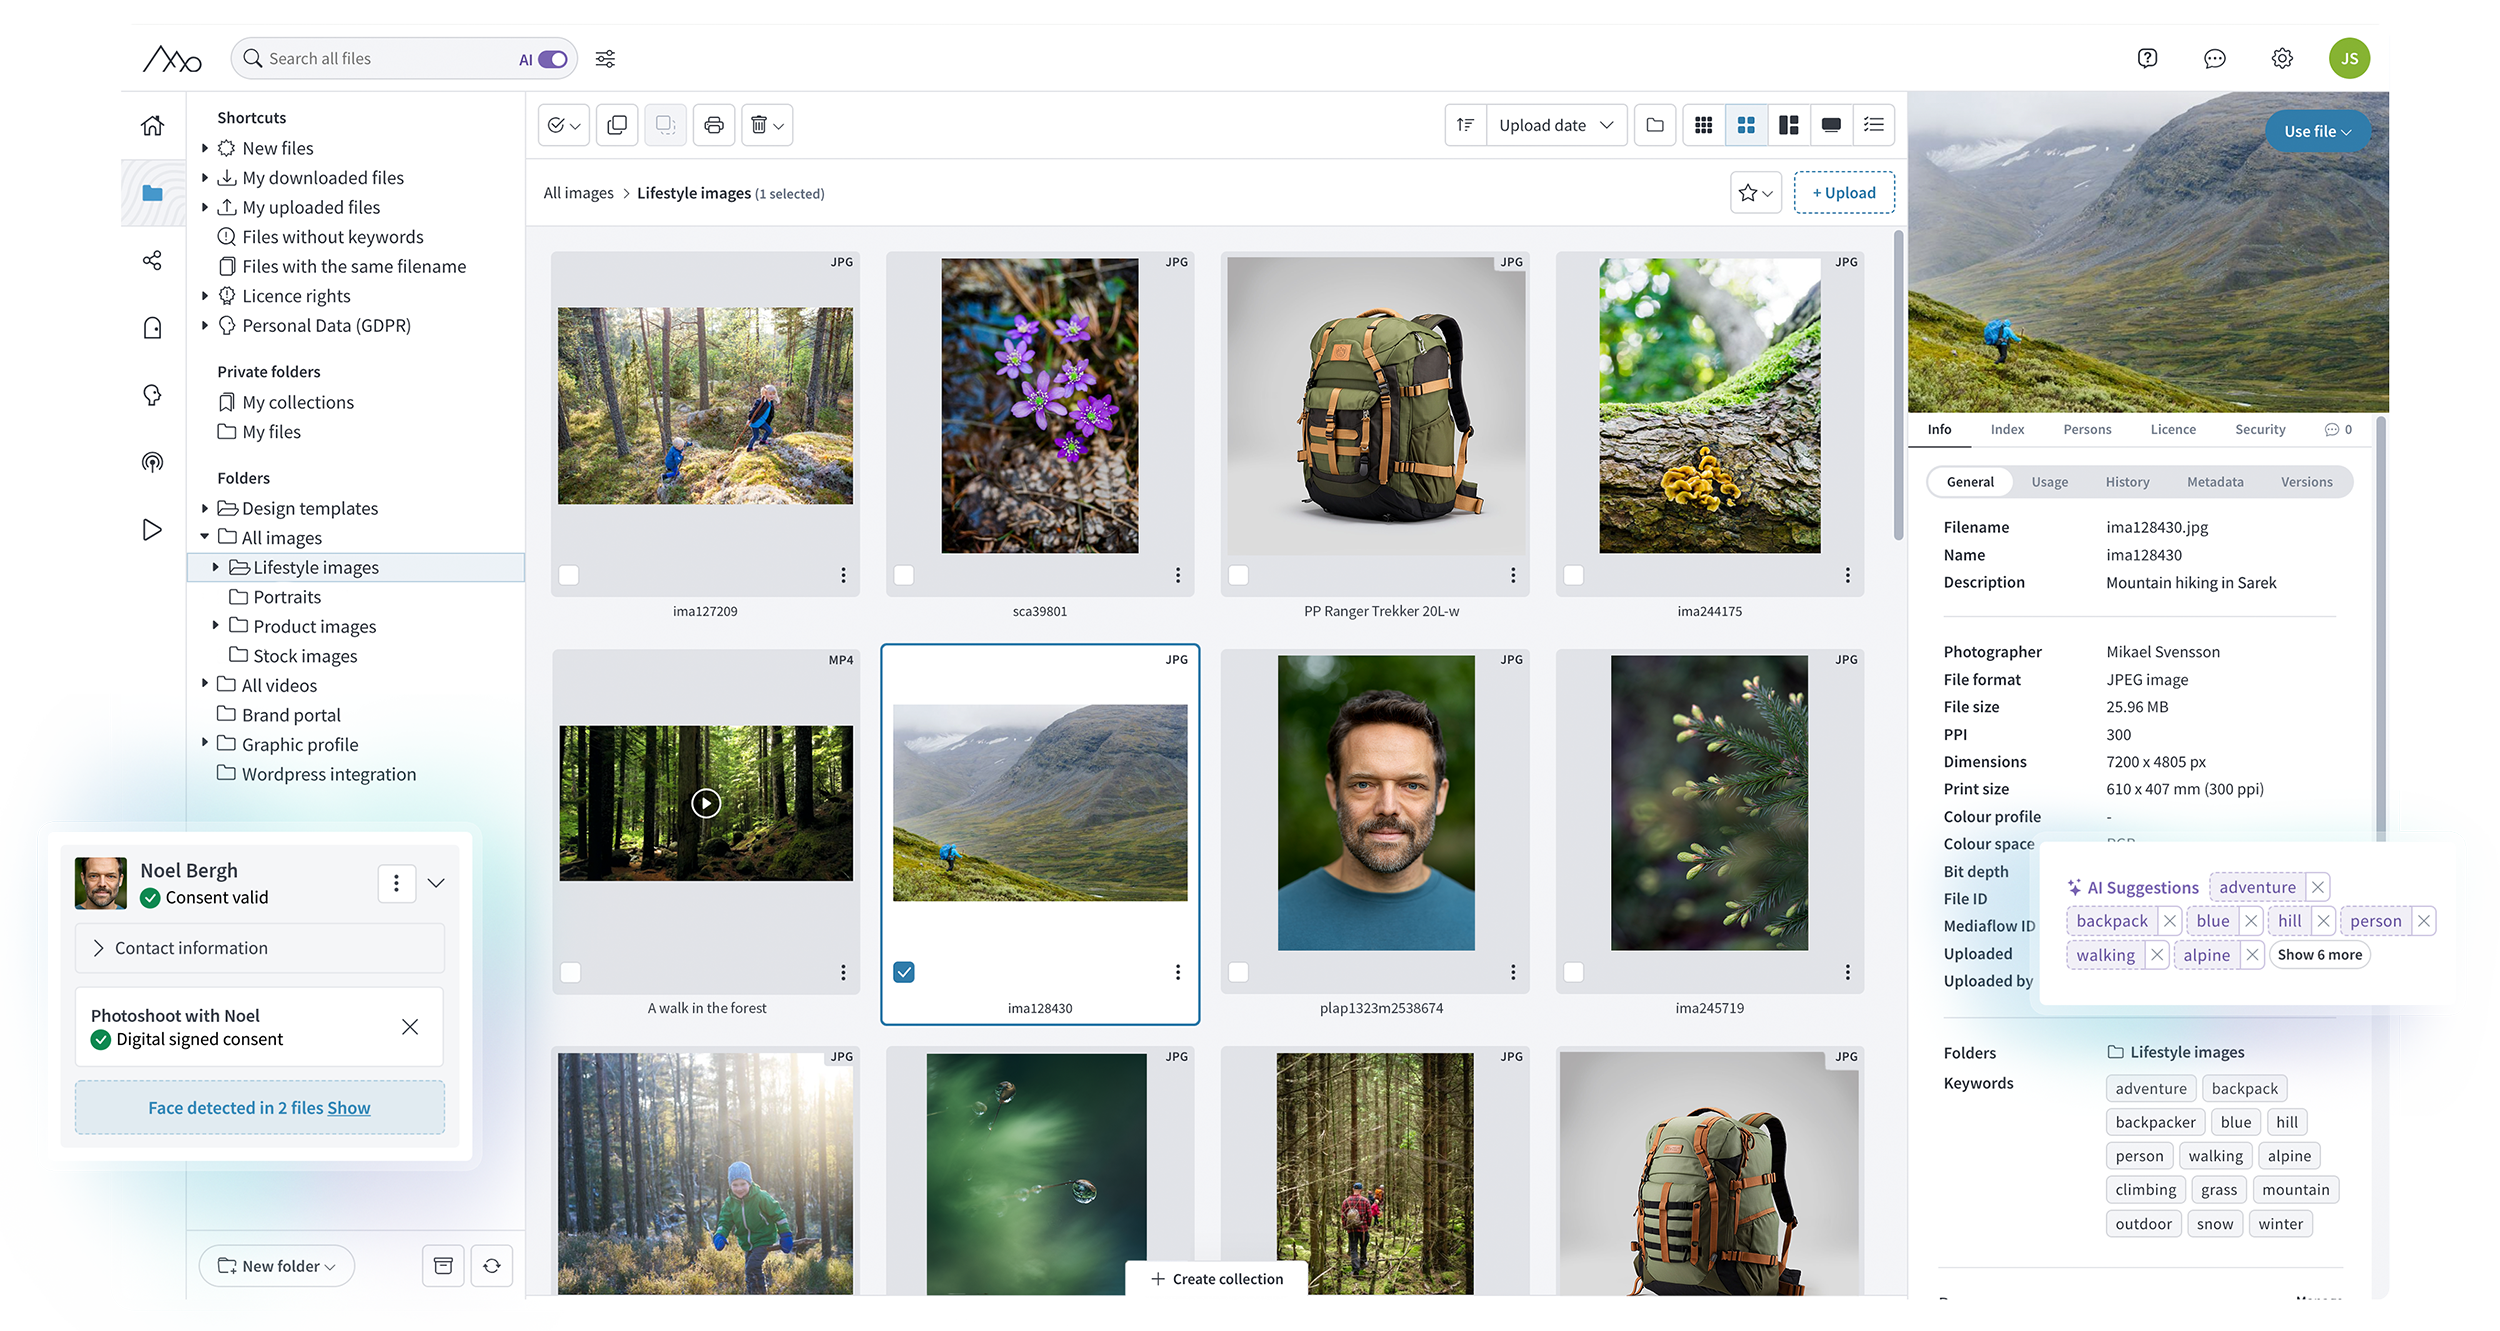Image resolution: width=2500 pixels, height=1331 pixels.
Task: Open the Upload date sort dropdown
Action: pos(1555,125)
